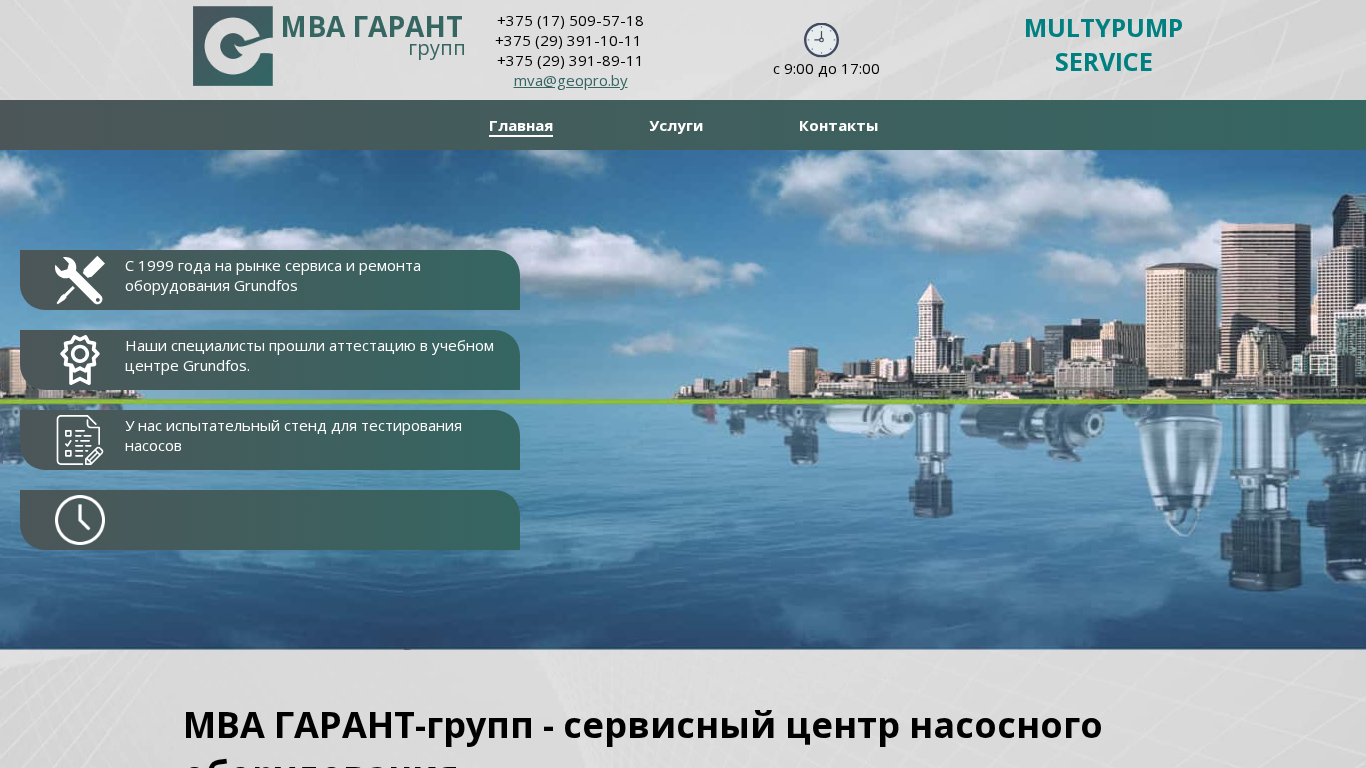1366x768 pixels.
Task: Go to the Контакты page
Action: pos(838,126)
